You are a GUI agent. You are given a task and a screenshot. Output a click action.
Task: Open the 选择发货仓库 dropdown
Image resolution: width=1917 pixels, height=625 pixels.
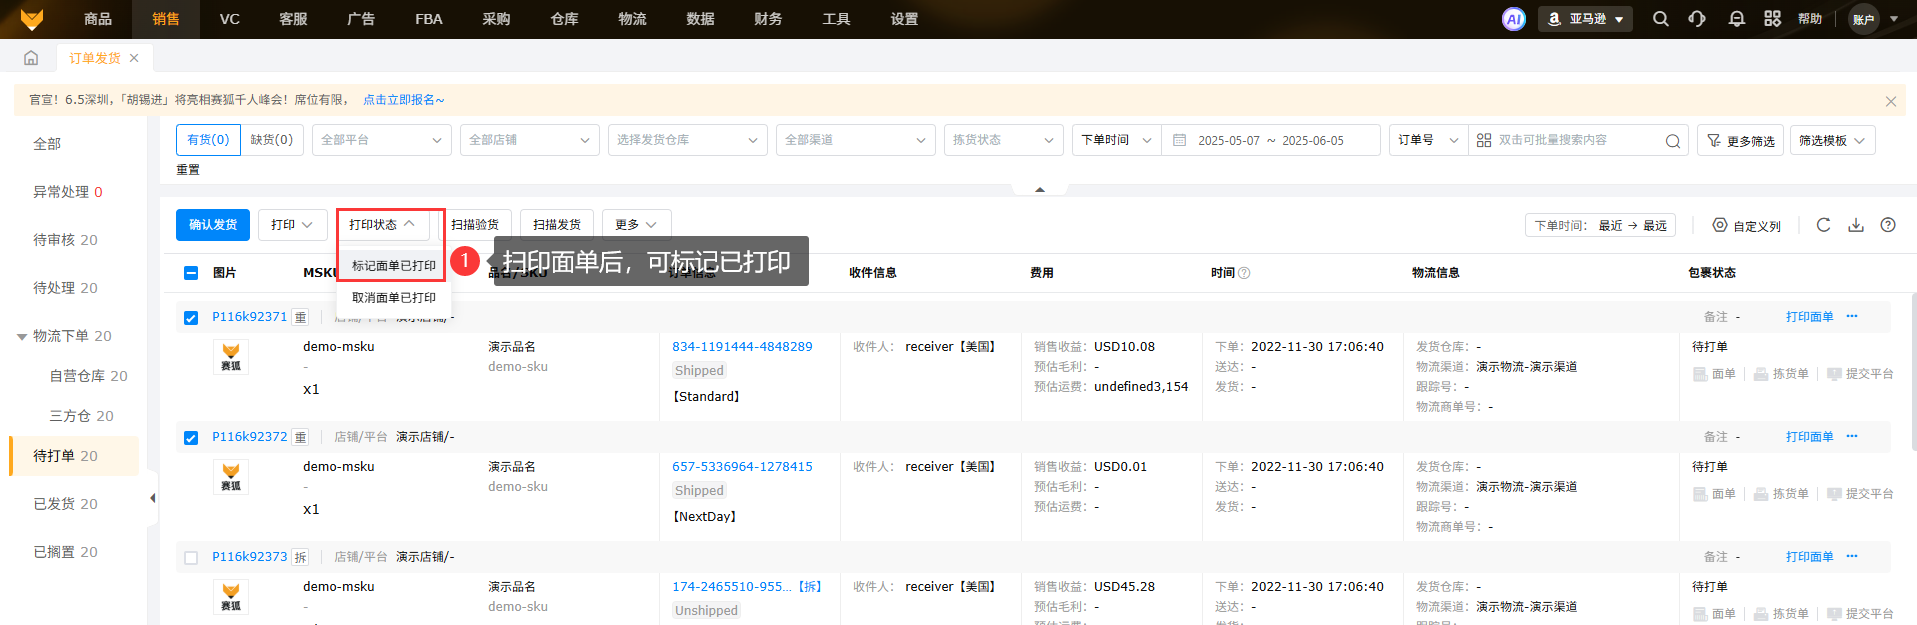click(x=688, y=140)
